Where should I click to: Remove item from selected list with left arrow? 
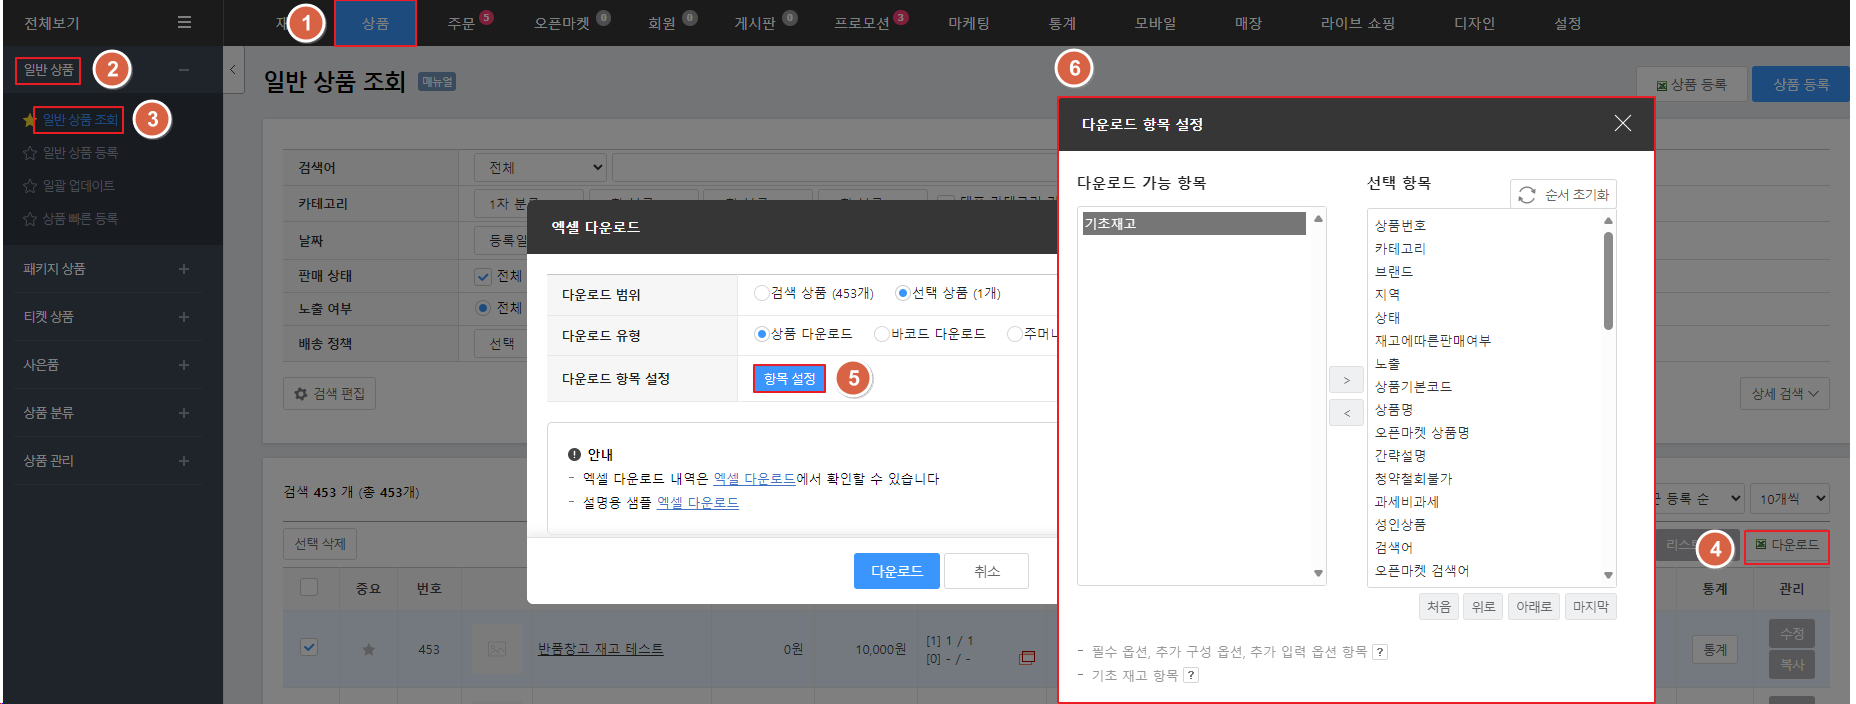[1346, 413]
